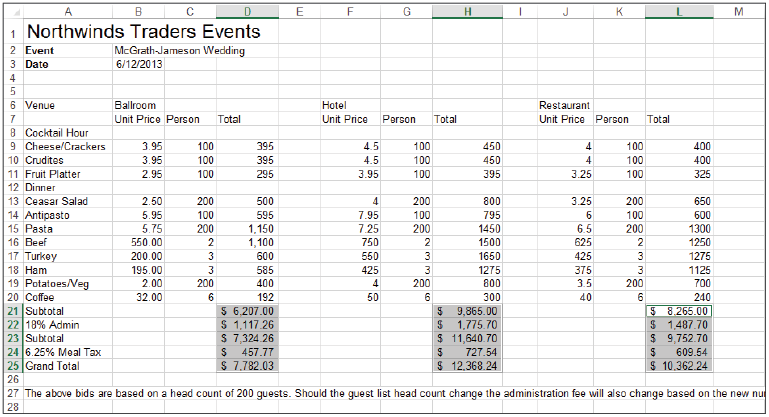Select Restaurant grand total $10,362.24 cell

[681, 368]
